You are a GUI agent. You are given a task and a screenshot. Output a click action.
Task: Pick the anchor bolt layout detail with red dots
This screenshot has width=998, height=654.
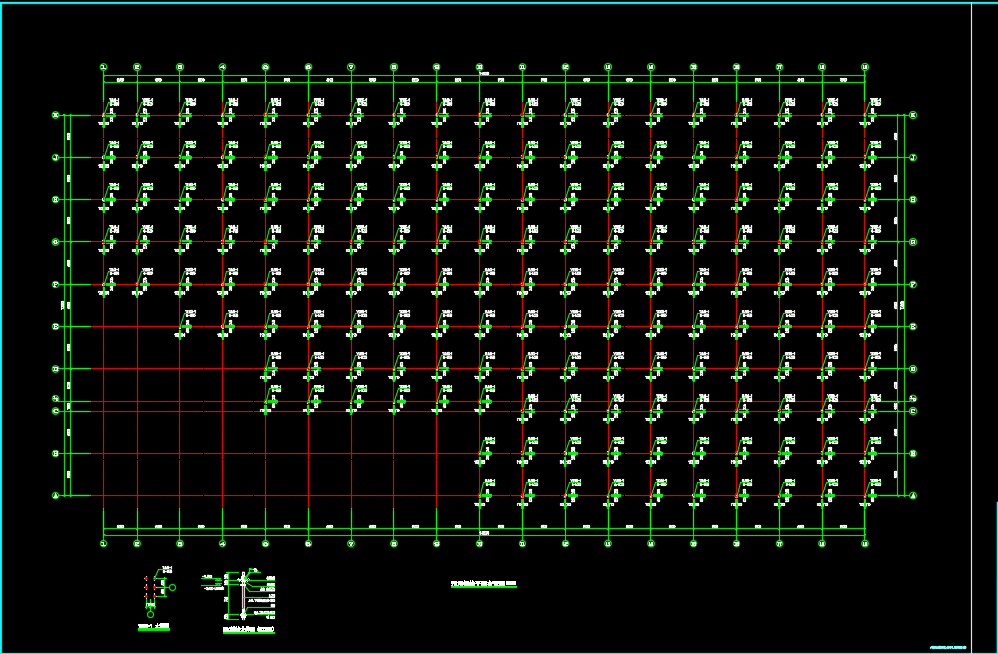[159, 592]
